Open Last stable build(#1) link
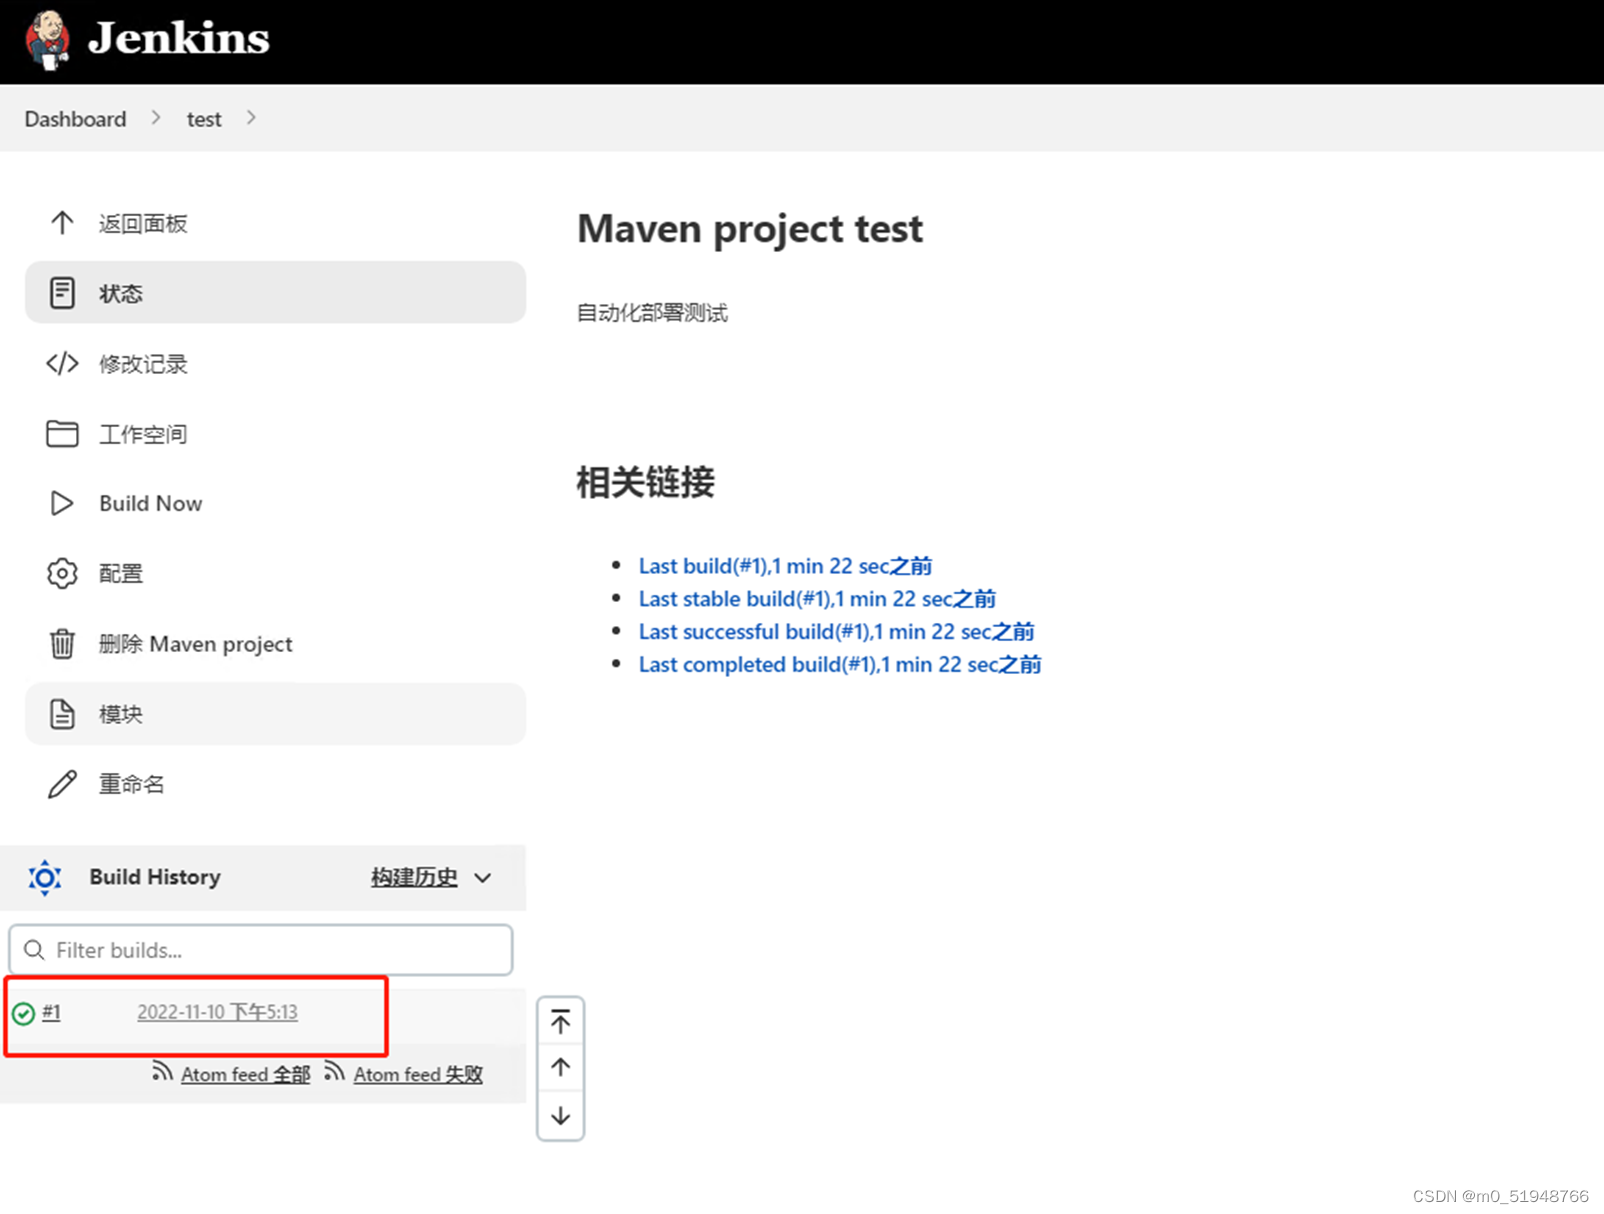Screen dimensions: 1604x1214 [x=816, y=598]
